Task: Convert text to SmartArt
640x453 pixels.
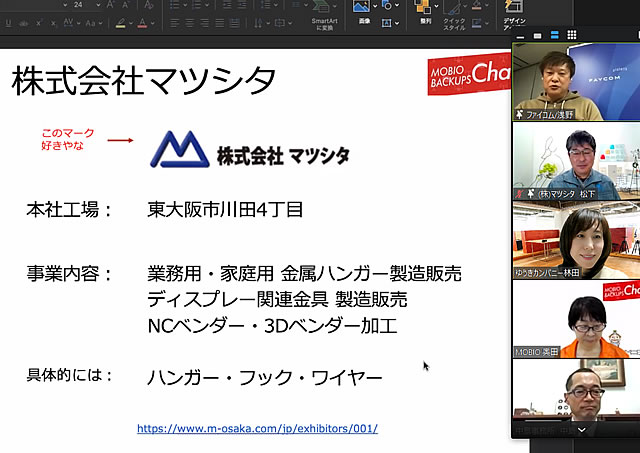Action: point(324,16)
